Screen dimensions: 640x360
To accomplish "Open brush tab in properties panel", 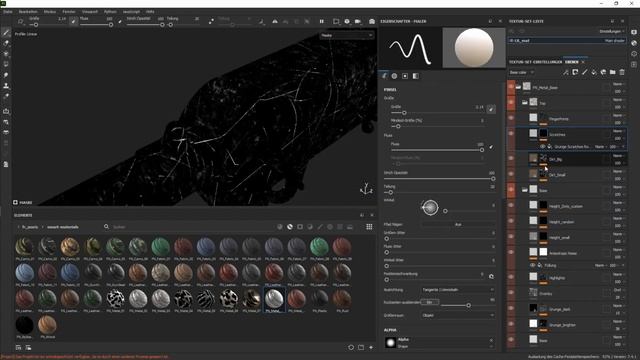I will [x=384, y=76].
